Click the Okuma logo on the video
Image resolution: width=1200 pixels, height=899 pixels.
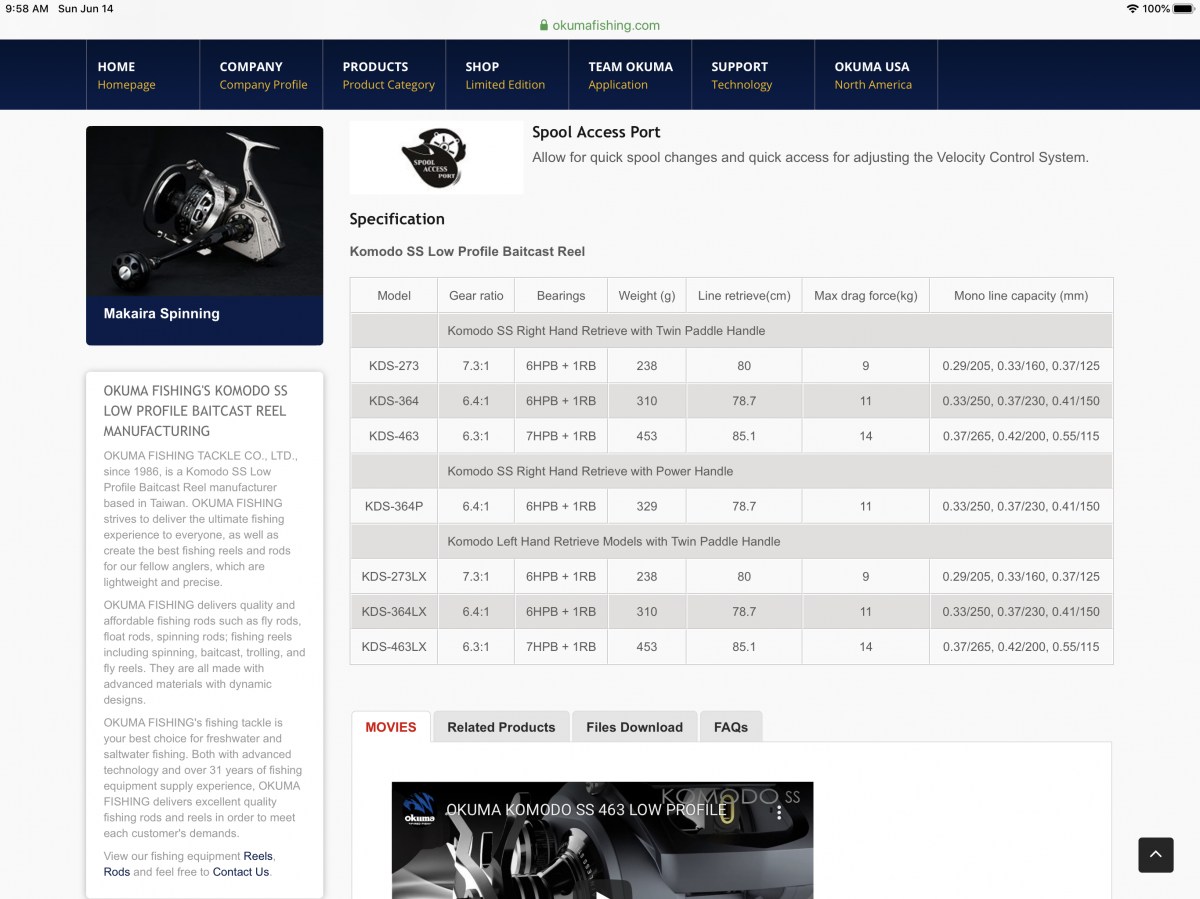[x=418, y=808]
